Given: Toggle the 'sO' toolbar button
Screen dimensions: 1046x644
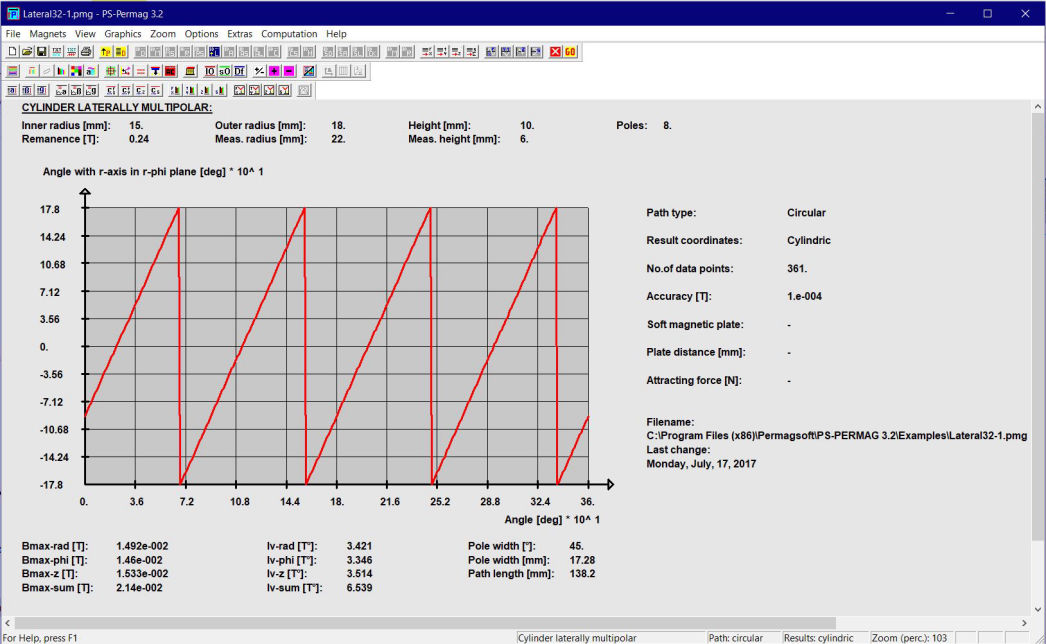Looking at the screenshot, I should [x=225, y=71].
